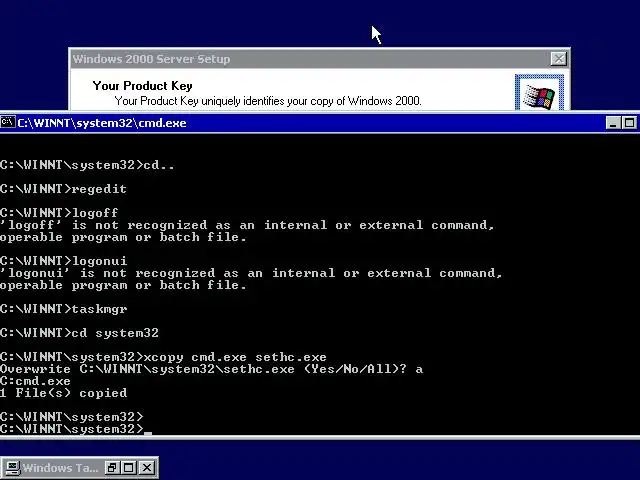Click the 'C:\WINNT>logoff' command line
This screenshot has height=480, width=640.
tap(59, 213)
